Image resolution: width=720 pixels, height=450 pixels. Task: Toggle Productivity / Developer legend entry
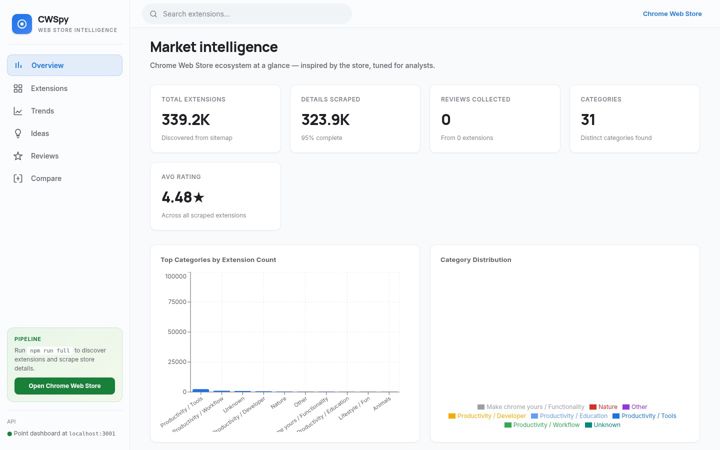[487, 416]
